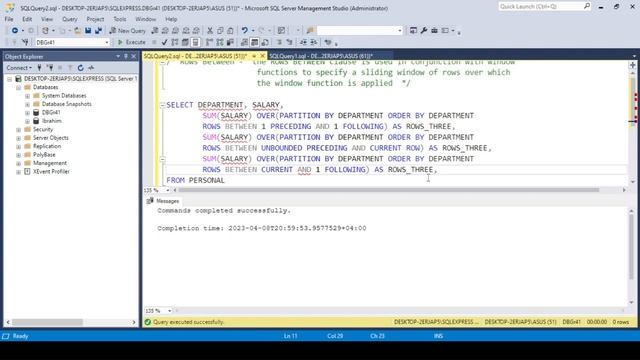Click the Comment out selected lines icon
The image size is (640, 360).
(280, 42)
